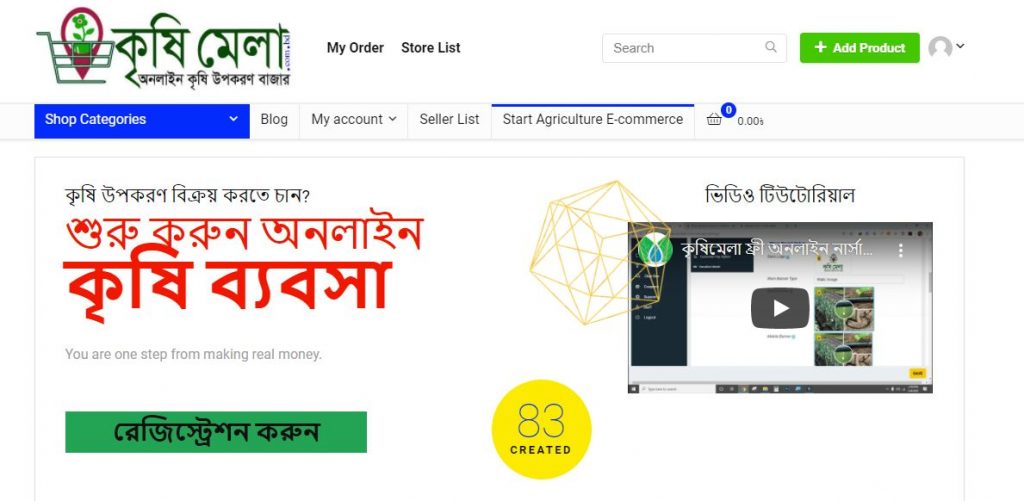Image resolution: width=1024 pixels, height=501 pixels.
Task: Click the cart item count badge
Action: tap(728, 110)
